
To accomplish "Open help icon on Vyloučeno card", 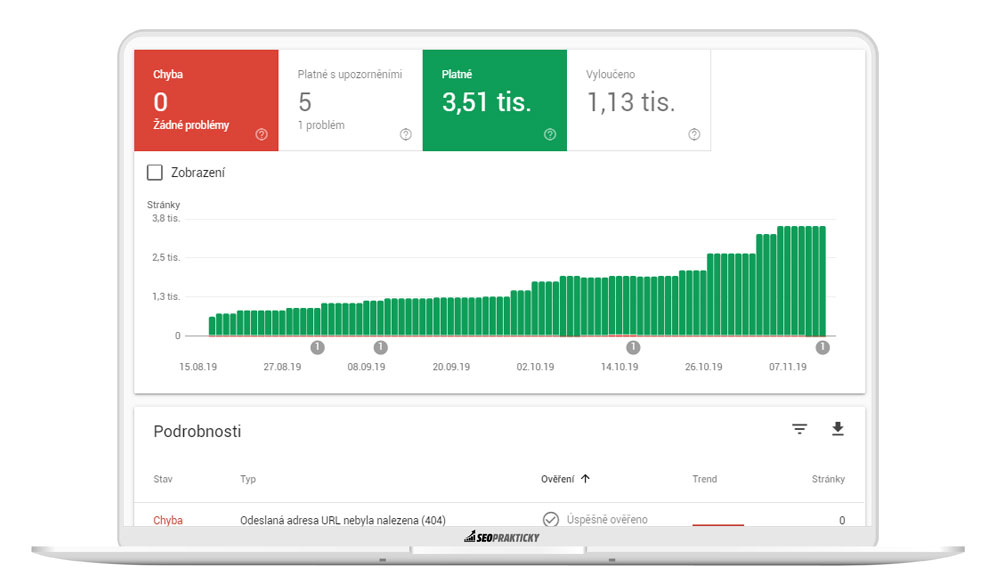I will click(x=694, y=134).
